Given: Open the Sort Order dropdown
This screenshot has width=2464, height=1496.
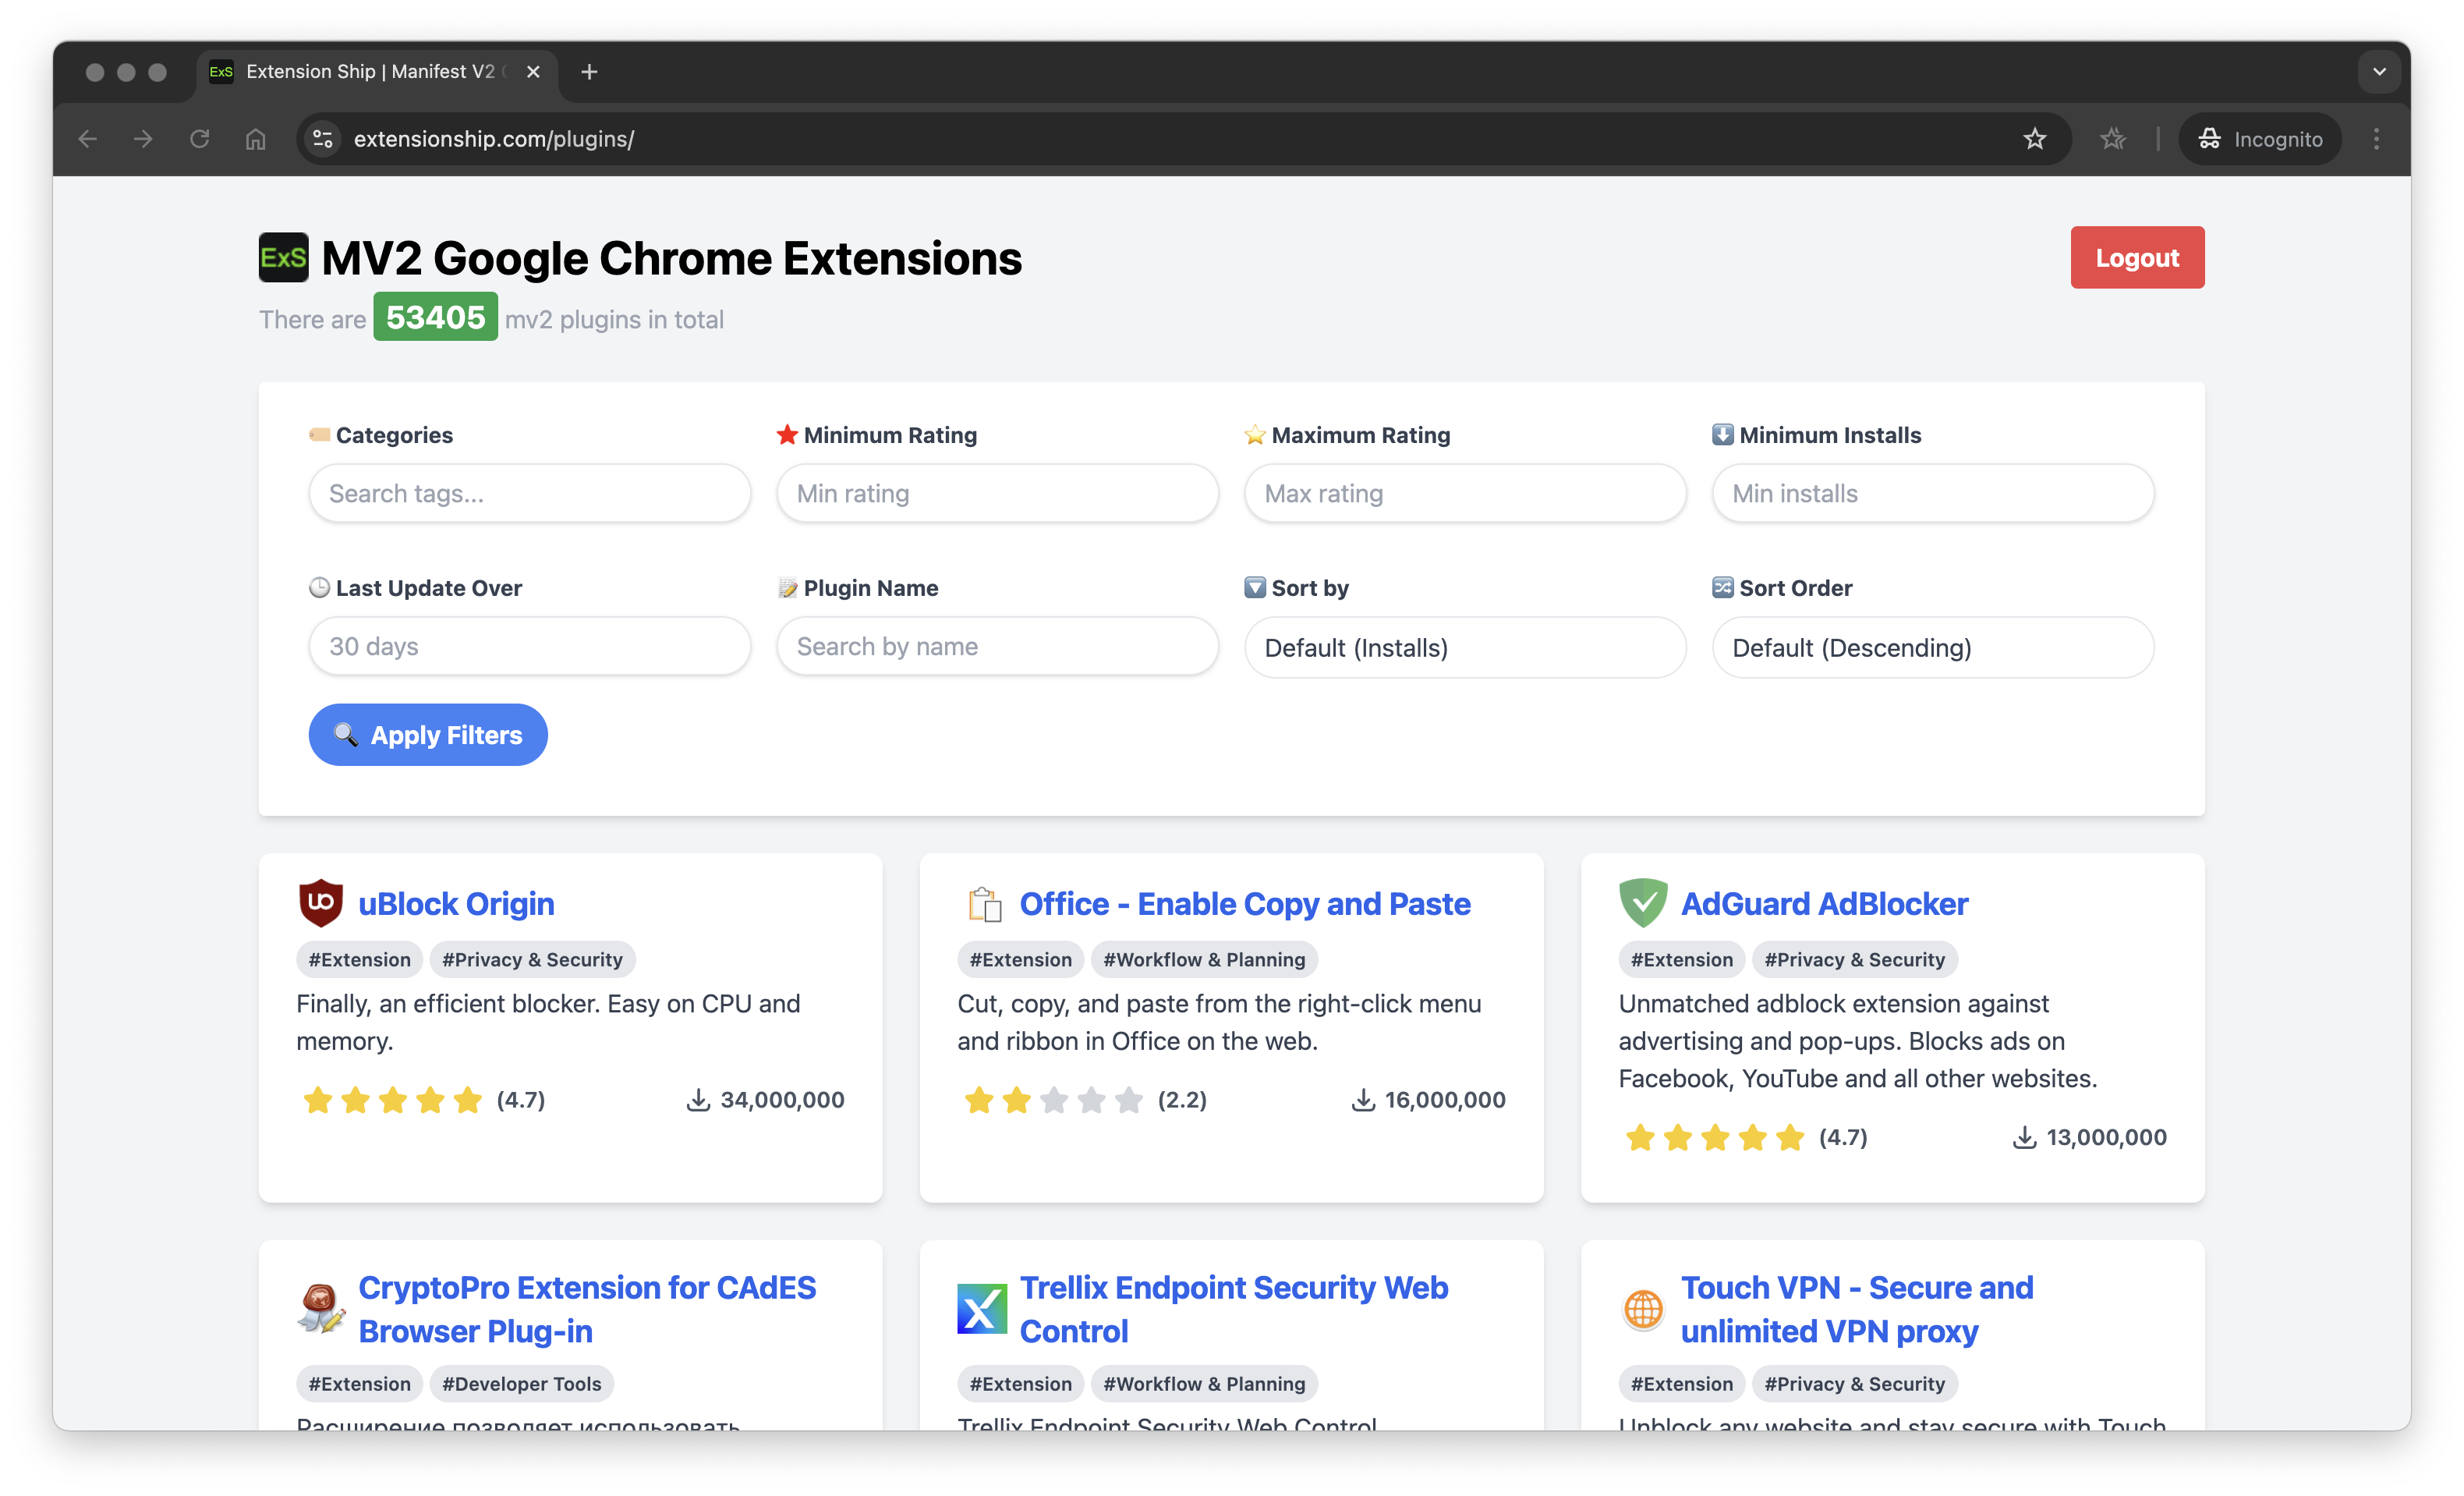Looking at the screenshot, I should coord(1933,647).
